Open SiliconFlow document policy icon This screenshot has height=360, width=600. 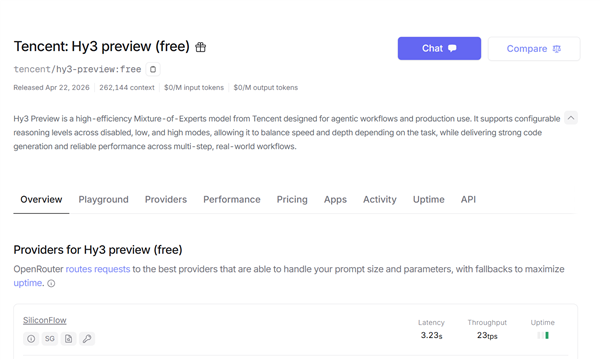pyautogui.click(x=68, y=339)
